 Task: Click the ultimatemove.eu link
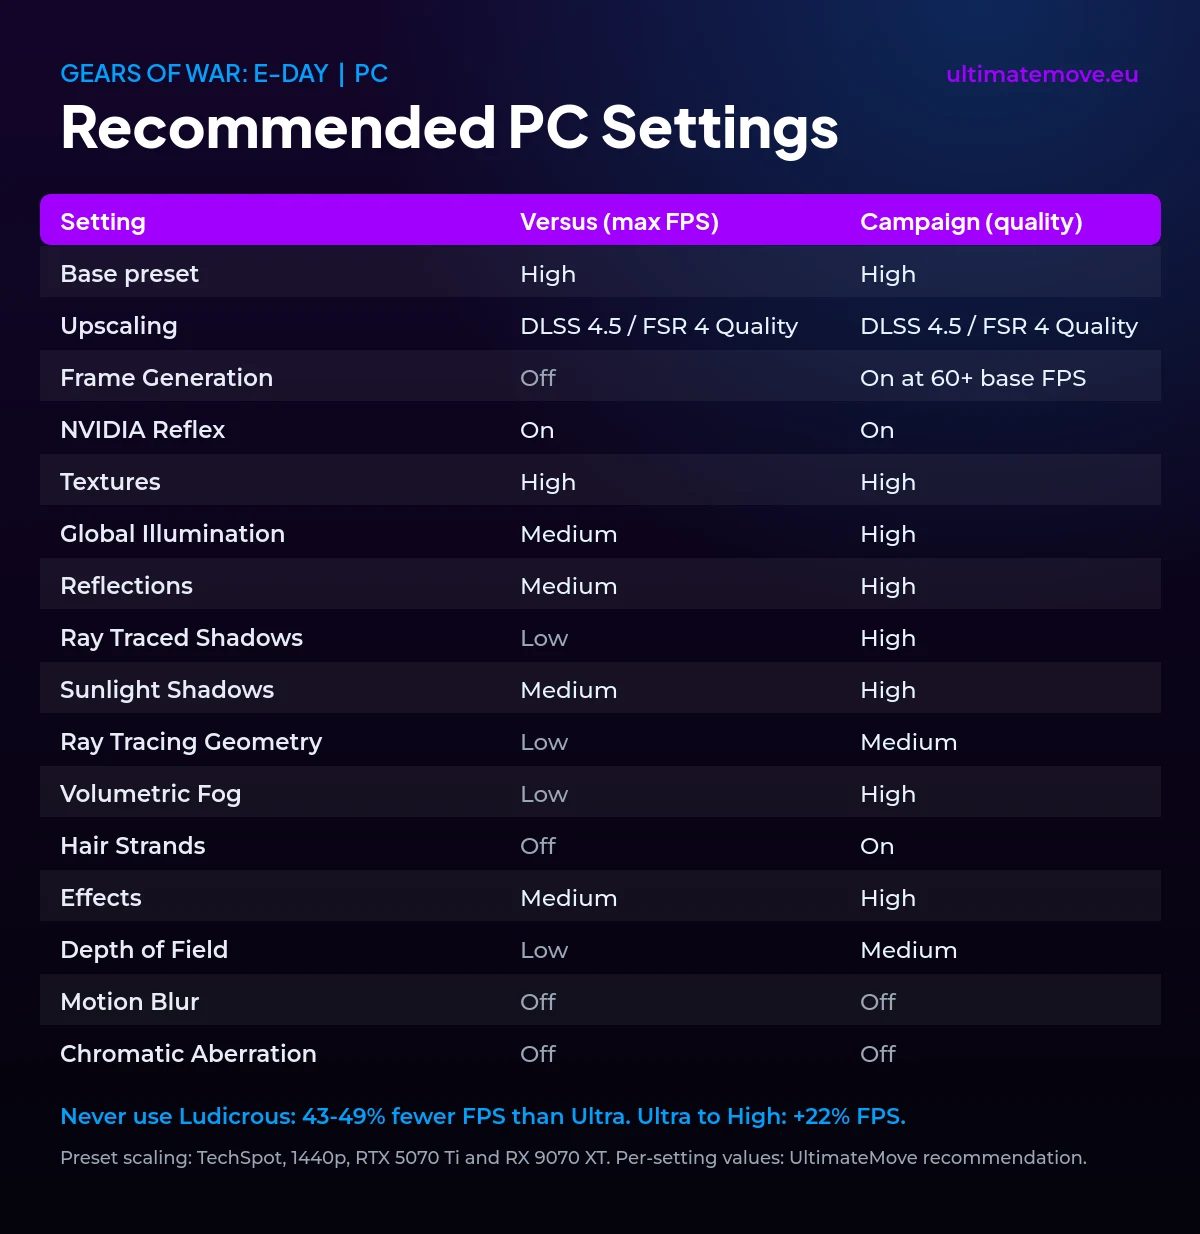(1042, 75)
